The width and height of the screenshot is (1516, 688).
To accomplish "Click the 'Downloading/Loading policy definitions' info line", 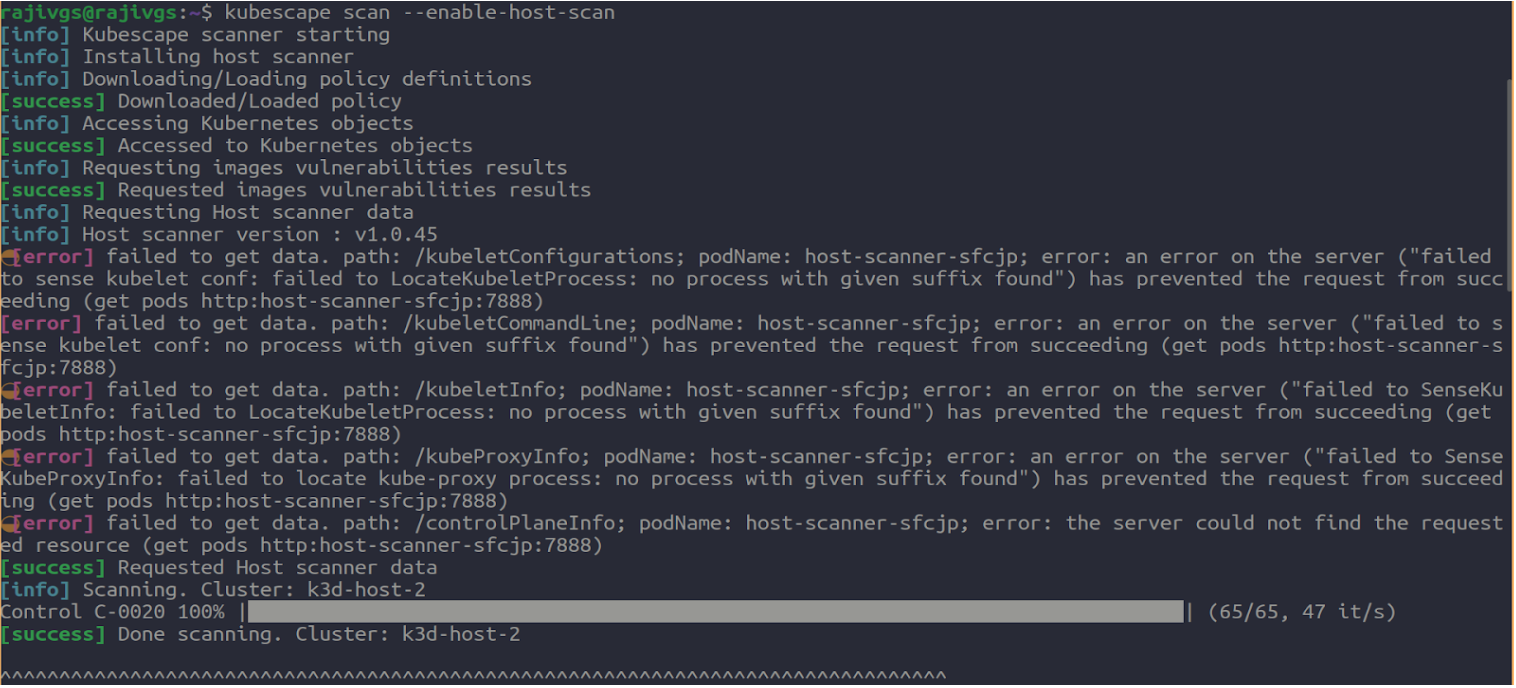I will coord(306,79).
